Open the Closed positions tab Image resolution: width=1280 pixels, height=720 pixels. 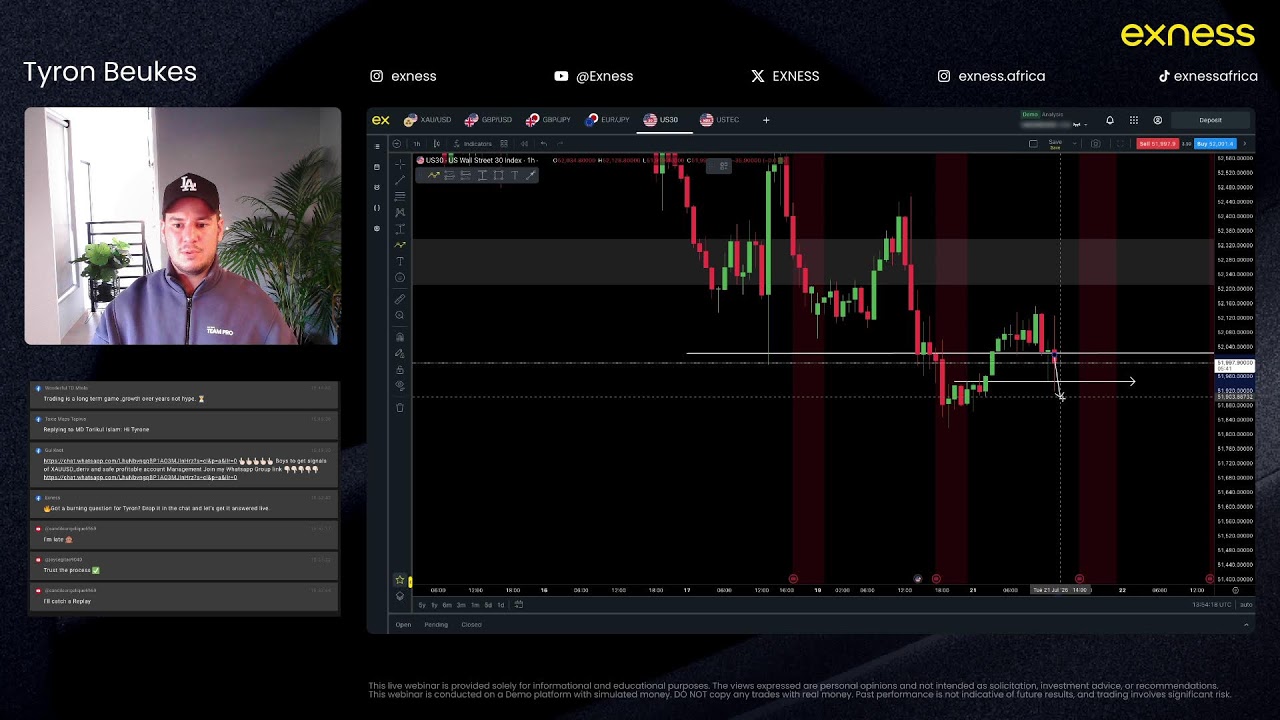[471, 625]
